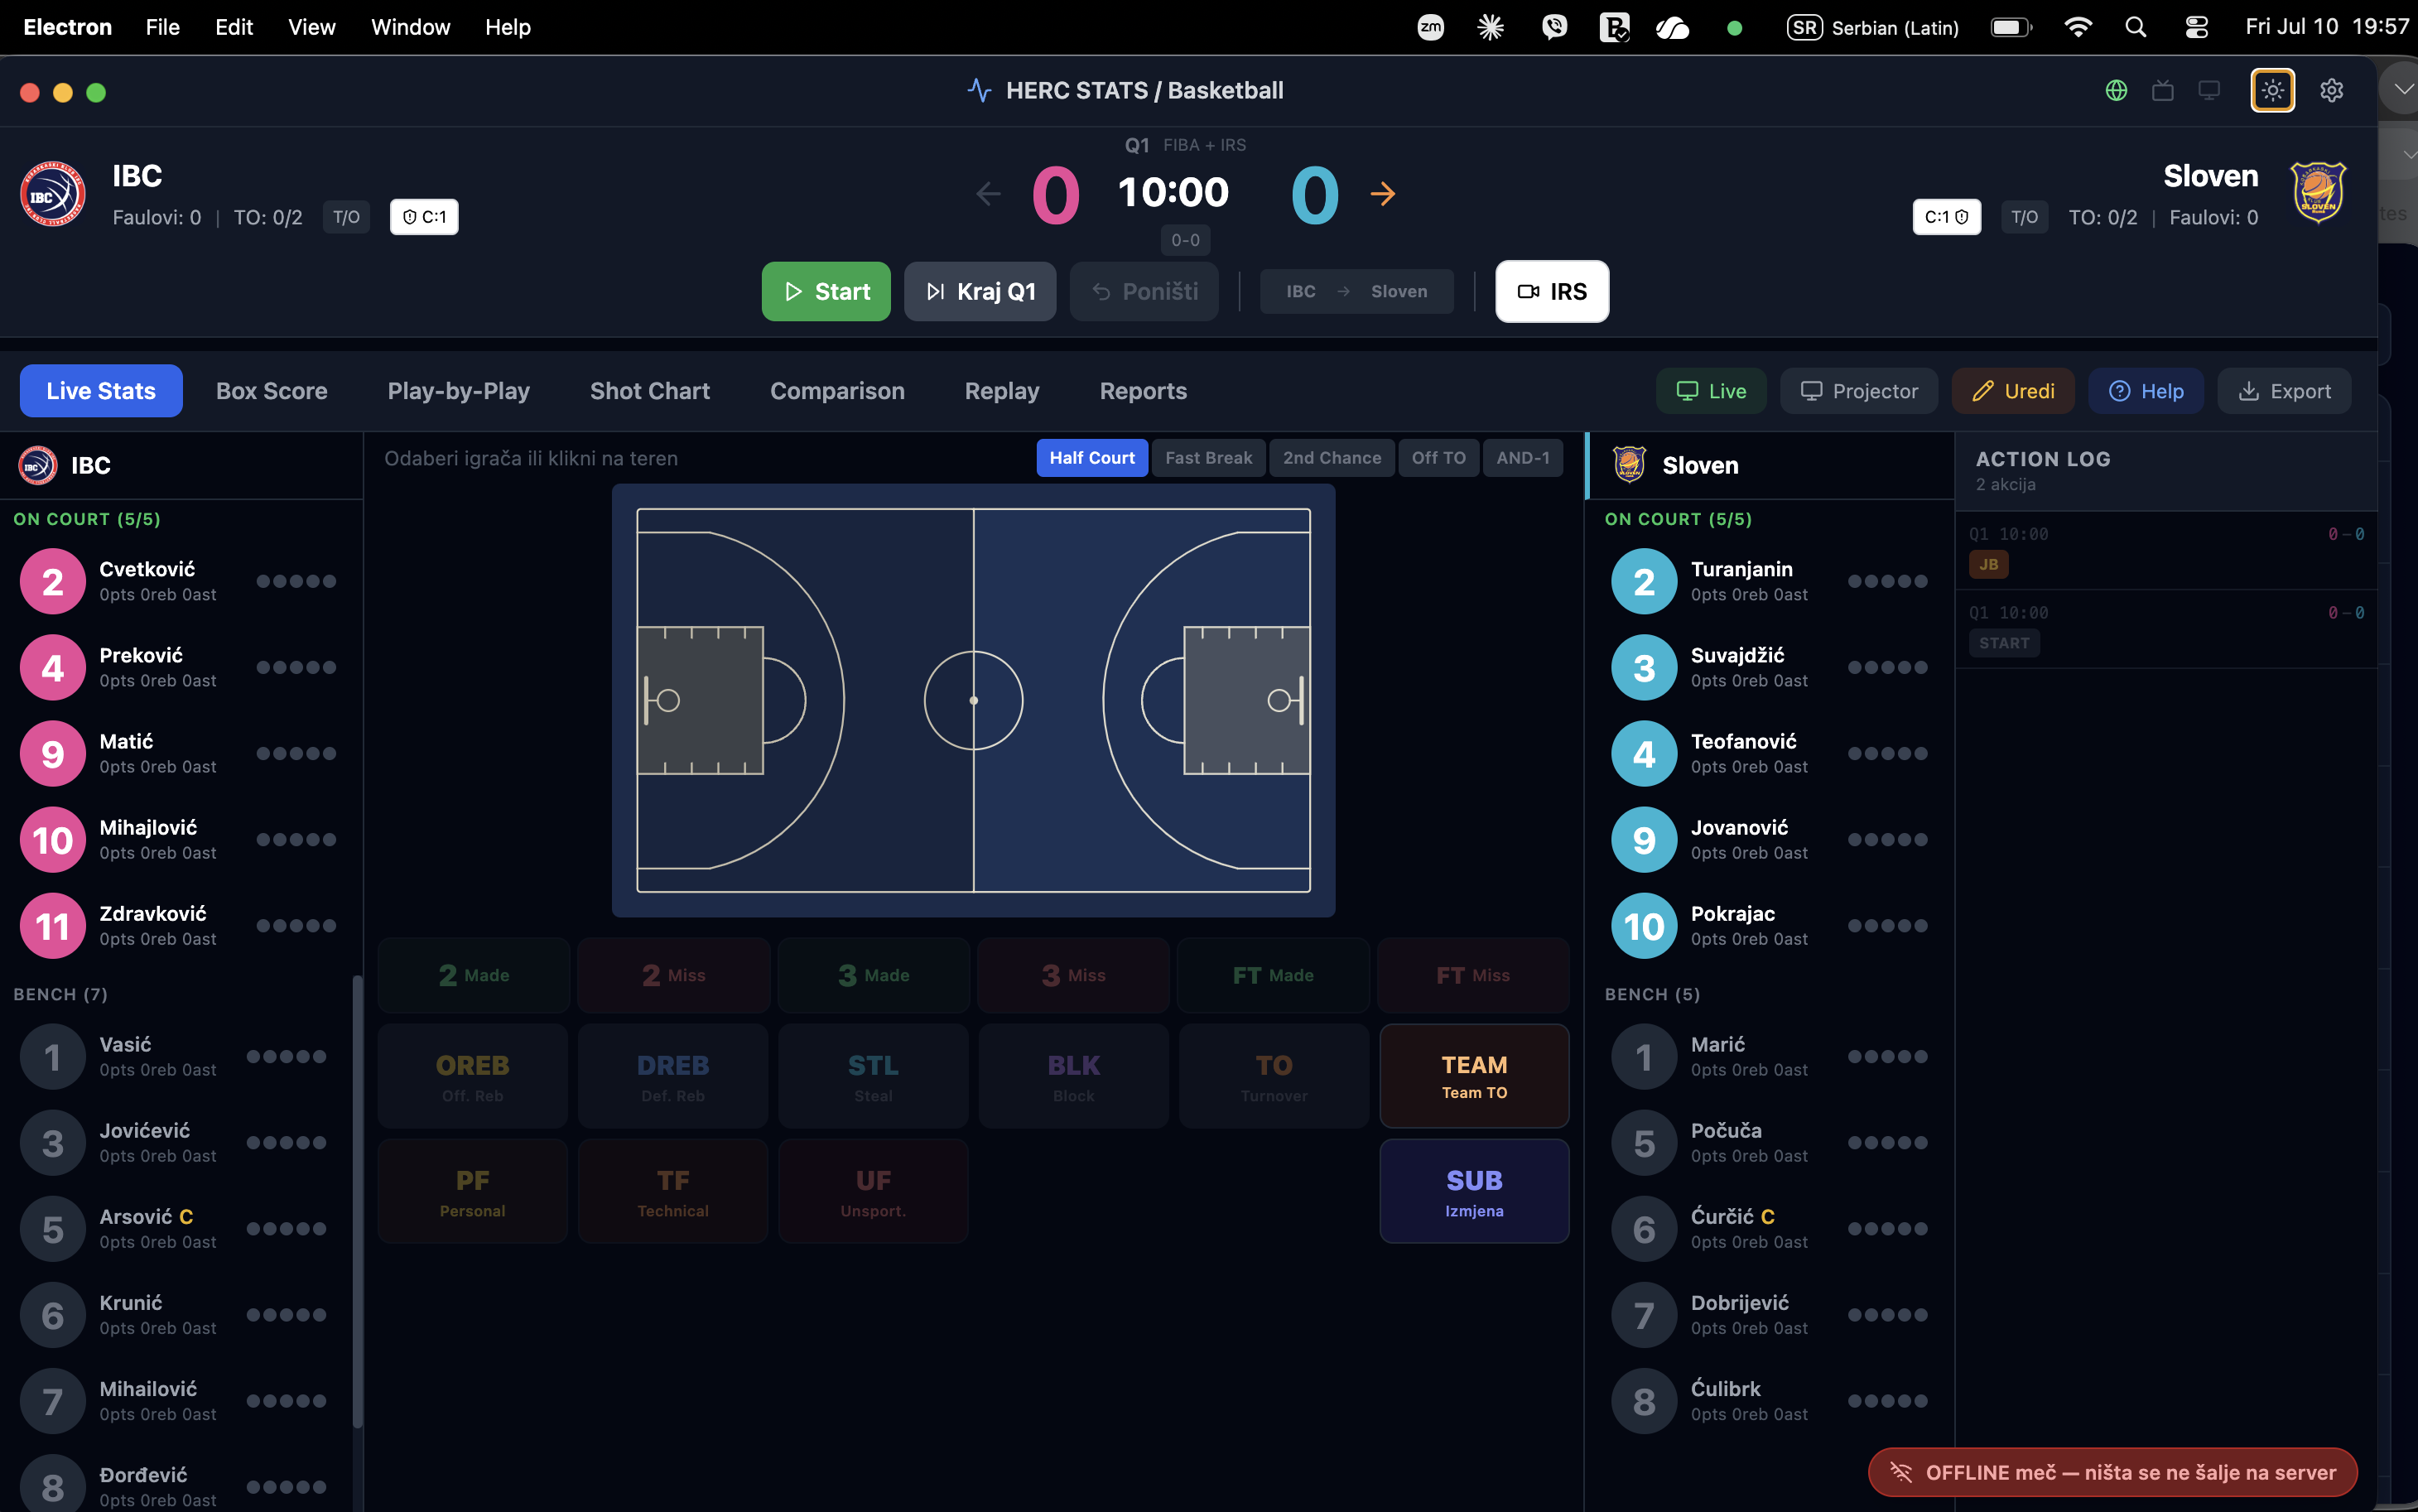The height and width of the screenshot is (1512, 2418).
Task: Click left possession arrow beside IBC score
Action: [988, 193]
